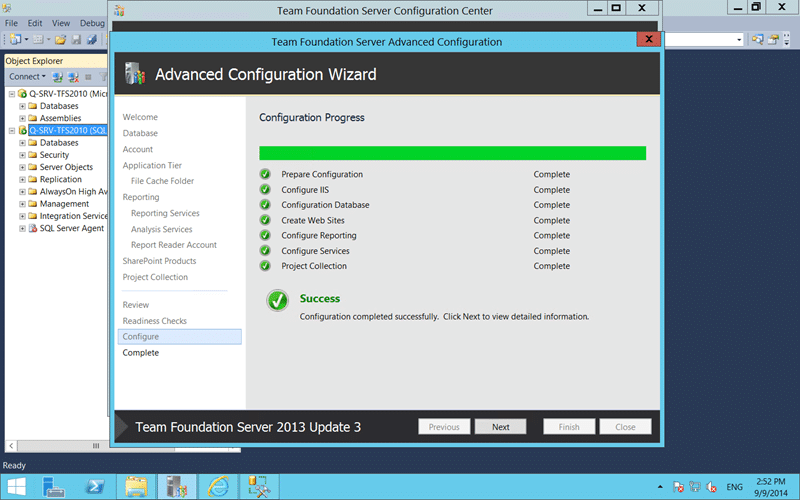Expand the Assemblies folder node
800x500 pixels.
click(x=22, y=118)
